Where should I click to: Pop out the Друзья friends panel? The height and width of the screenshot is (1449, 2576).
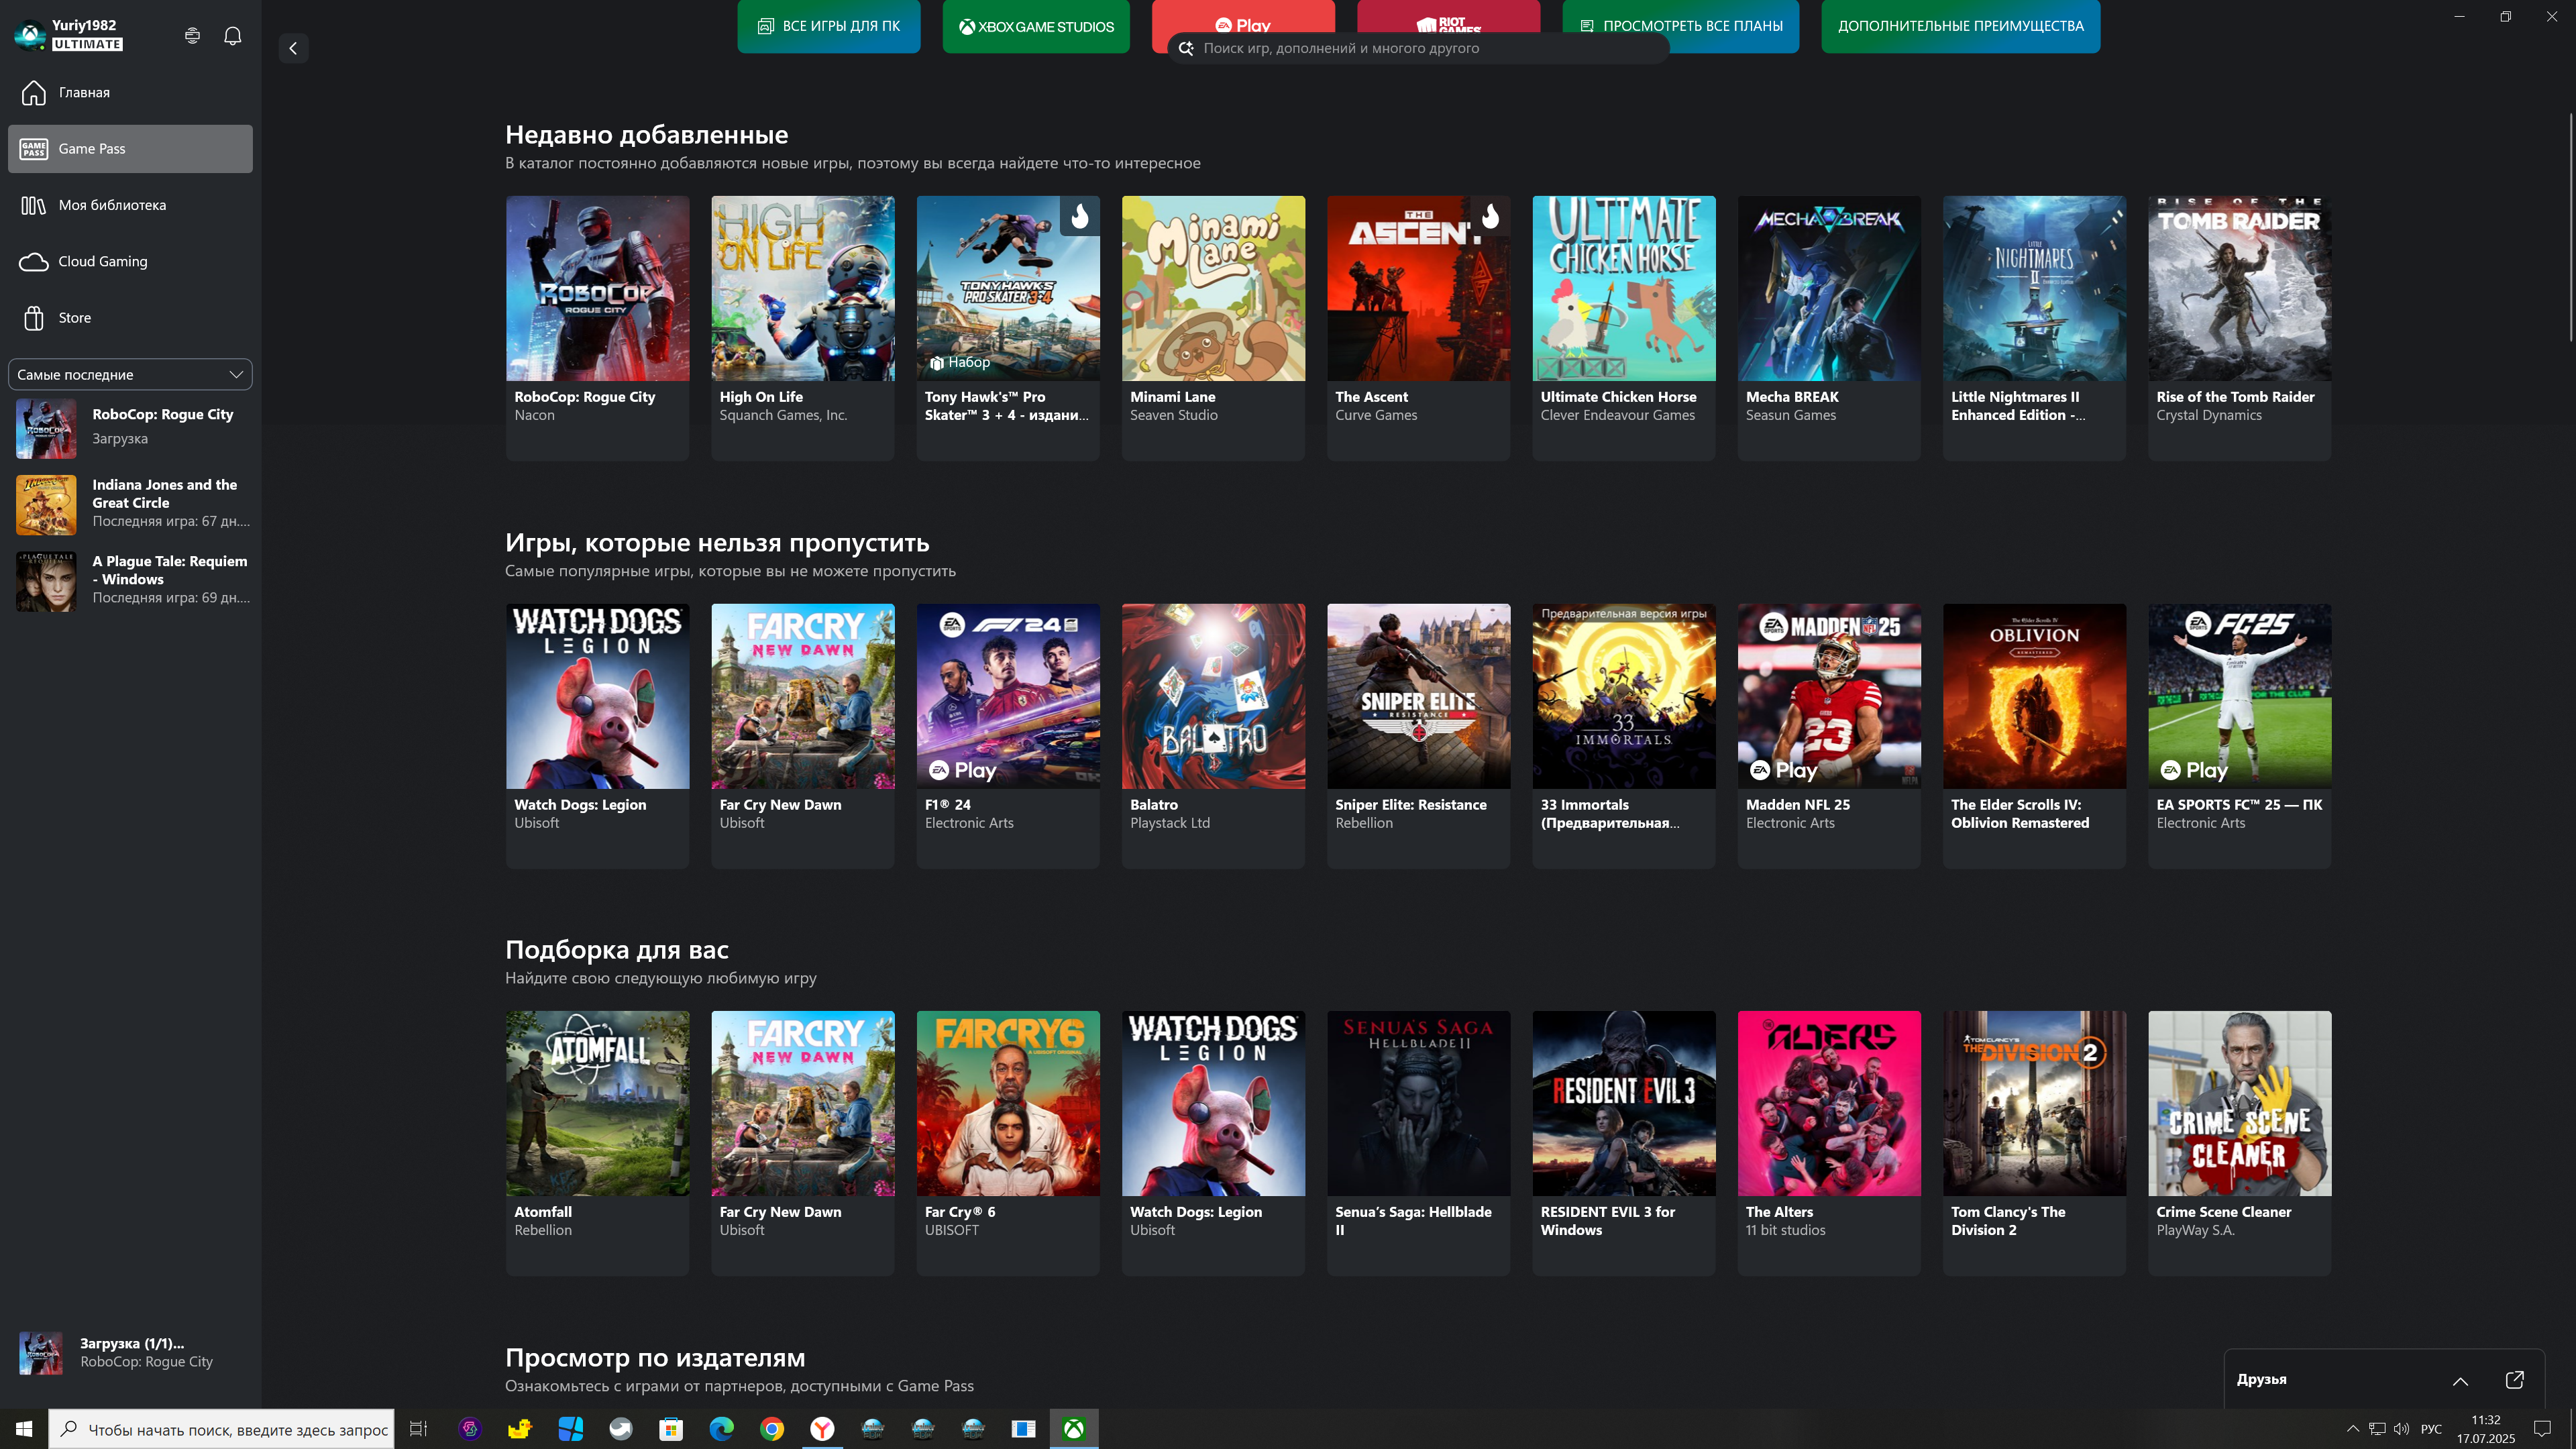(2514, 1379)
